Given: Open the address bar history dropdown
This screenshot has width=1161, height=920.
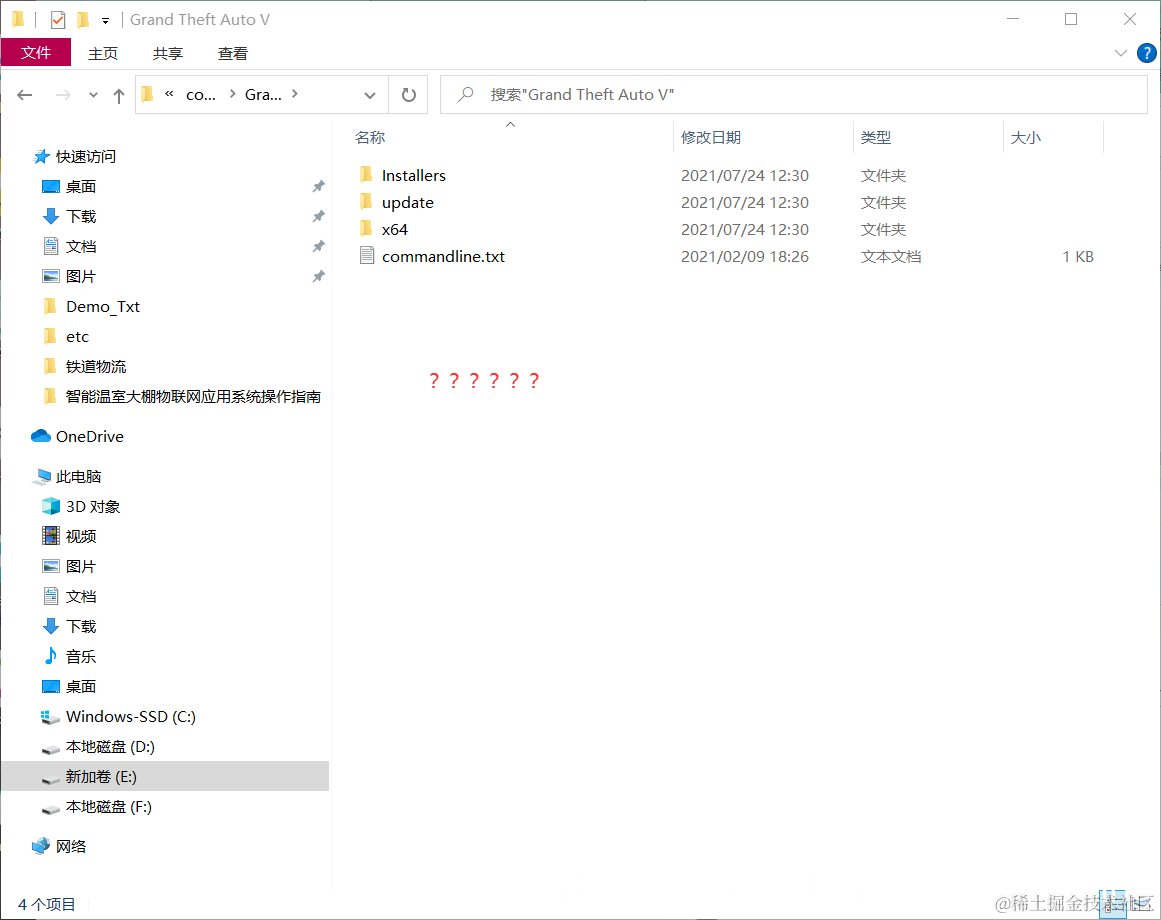Looking at the screenshot, I should click(x=370, y=95).
